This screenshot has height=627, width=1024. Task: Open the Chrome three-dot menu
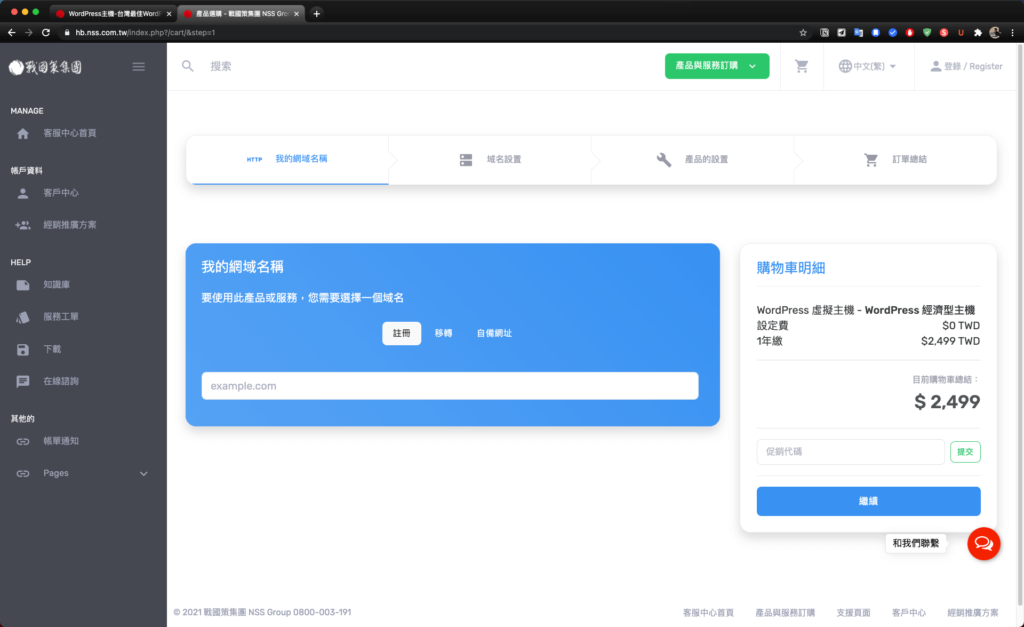pos(1013,32)
